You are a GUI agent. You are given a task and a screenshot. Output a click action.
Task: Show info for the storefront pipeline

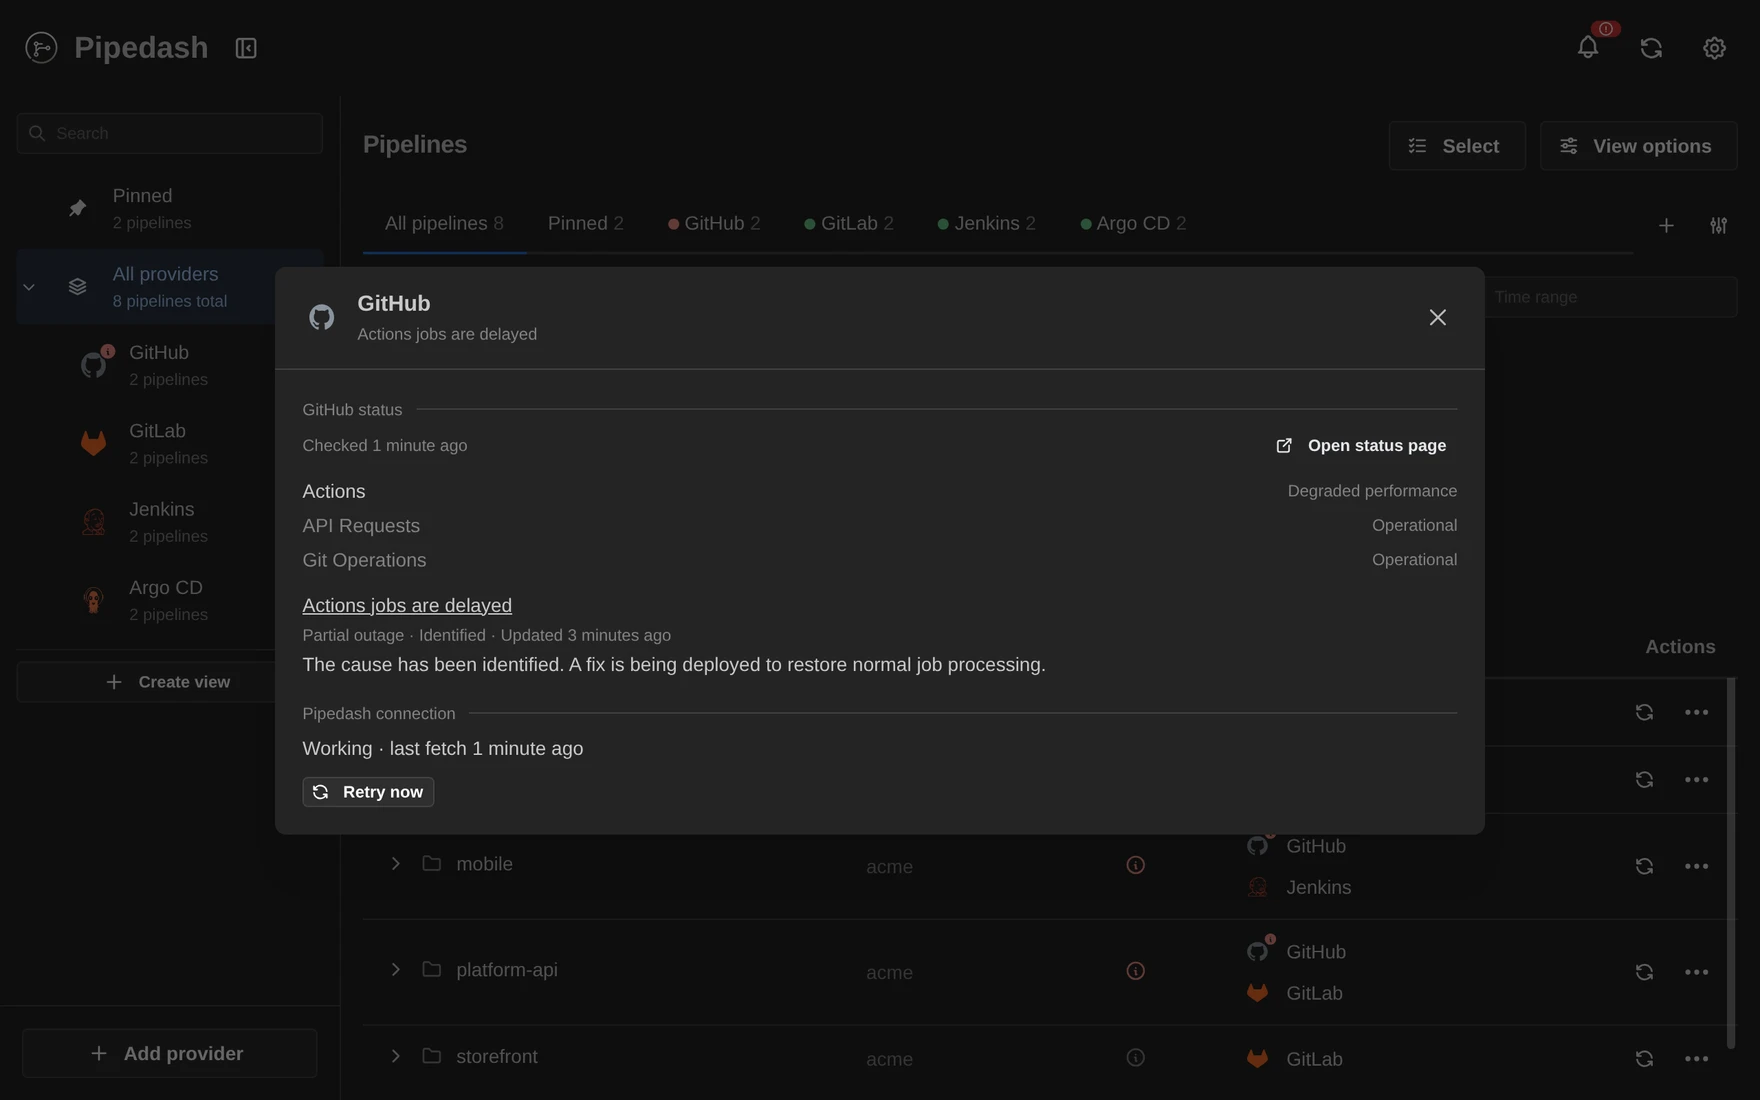coord(1135,1057)
